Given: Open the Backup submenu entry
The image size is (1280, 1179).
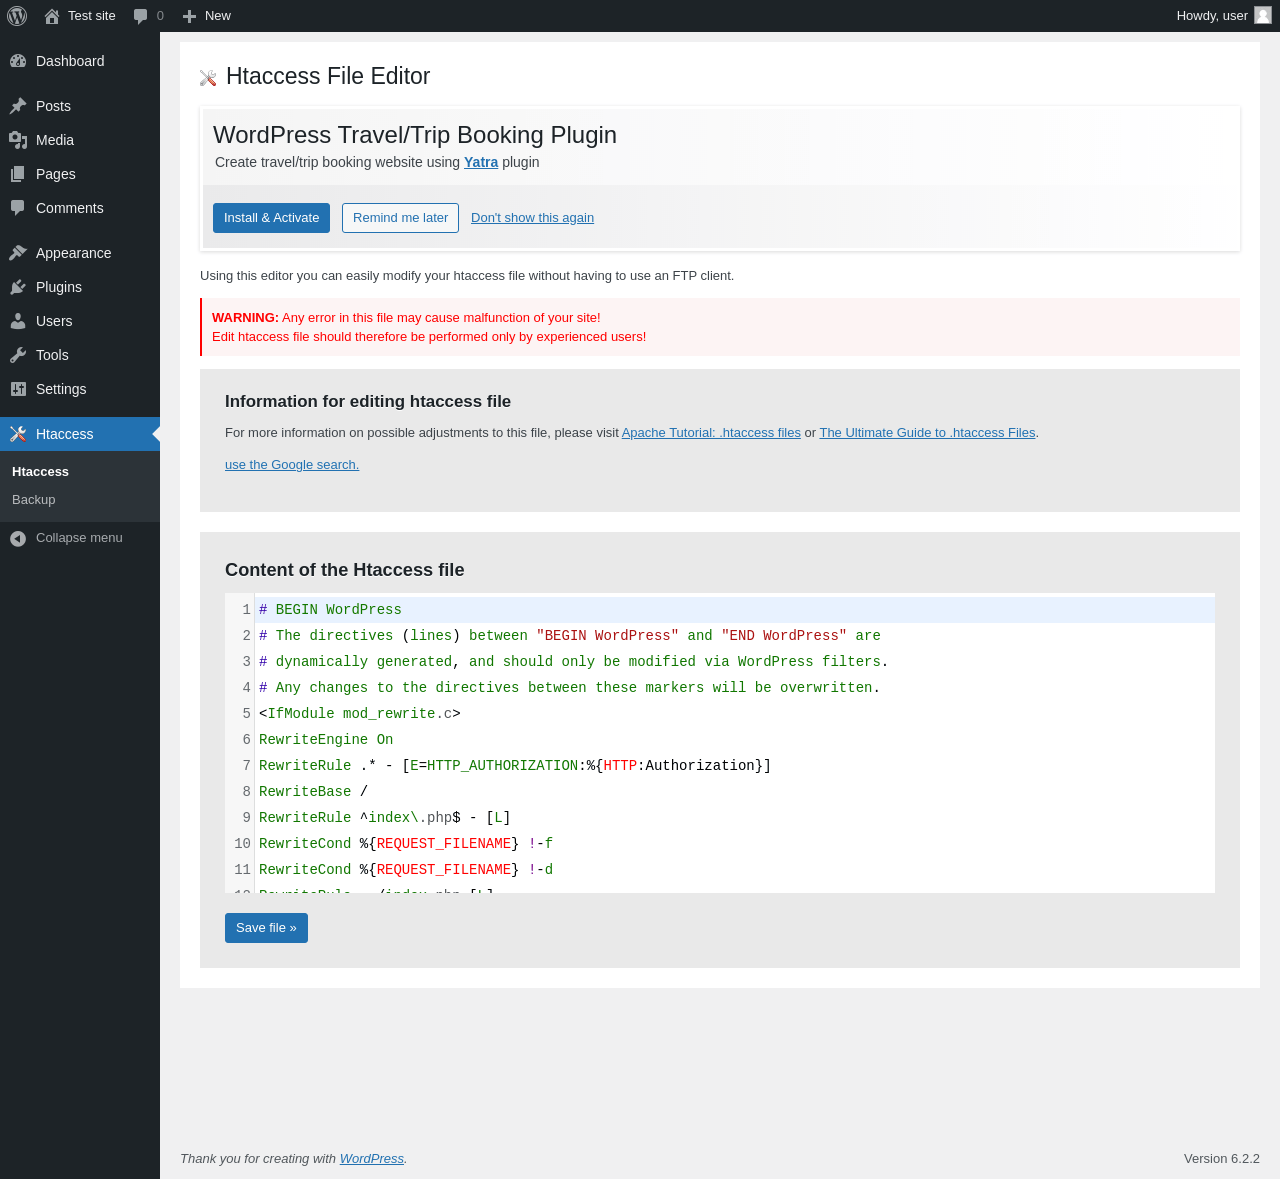Looking at the screenshot, I should 34,500.
